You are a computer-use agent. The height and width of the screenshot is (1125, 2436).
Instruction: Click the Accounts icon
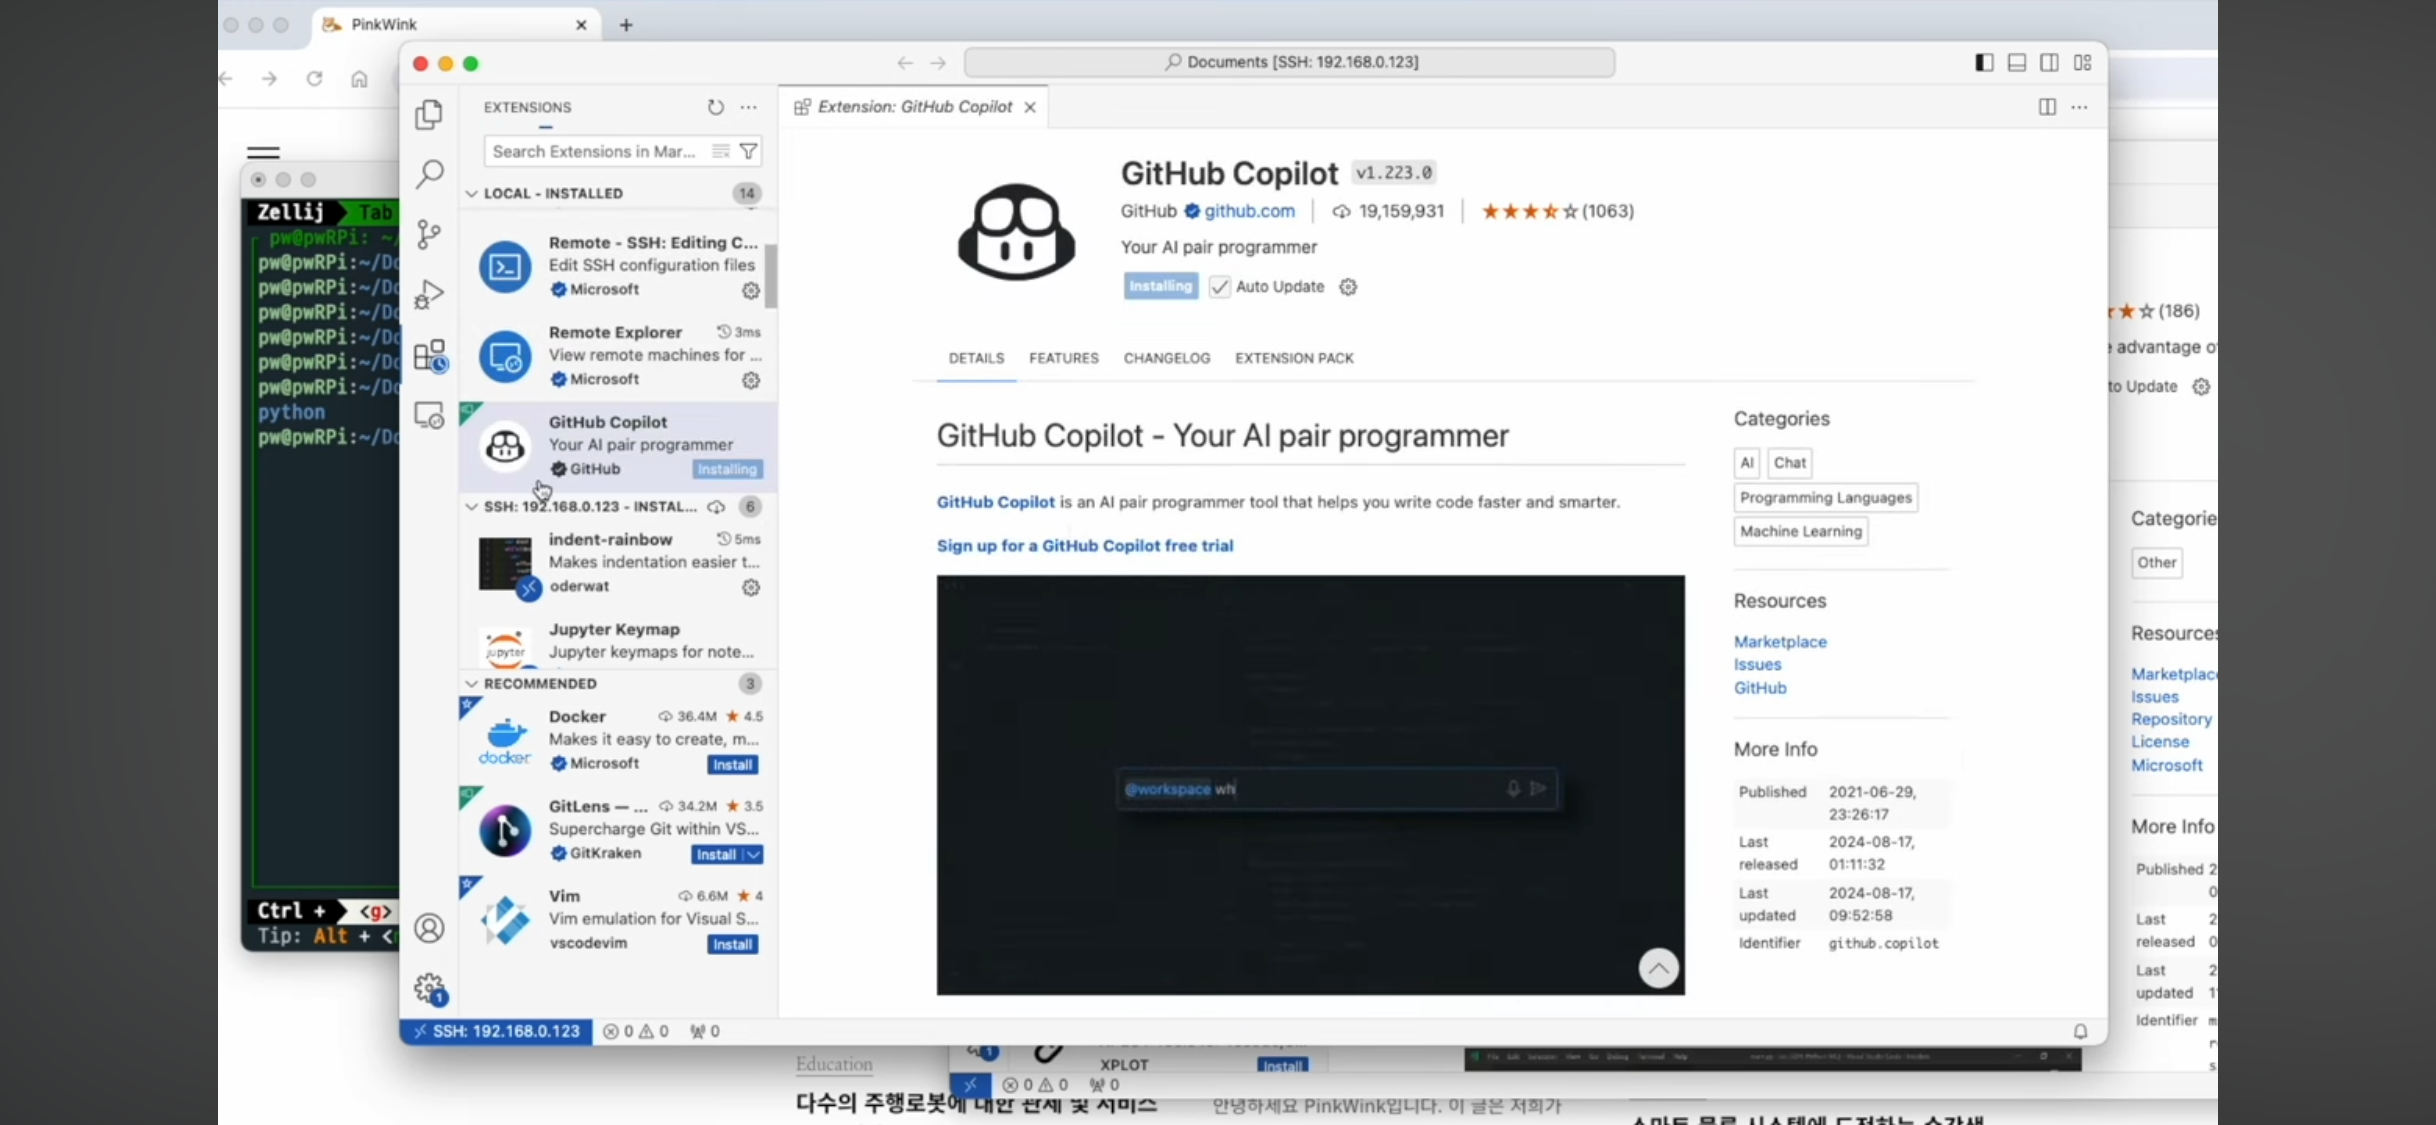(x=429, y=928)
